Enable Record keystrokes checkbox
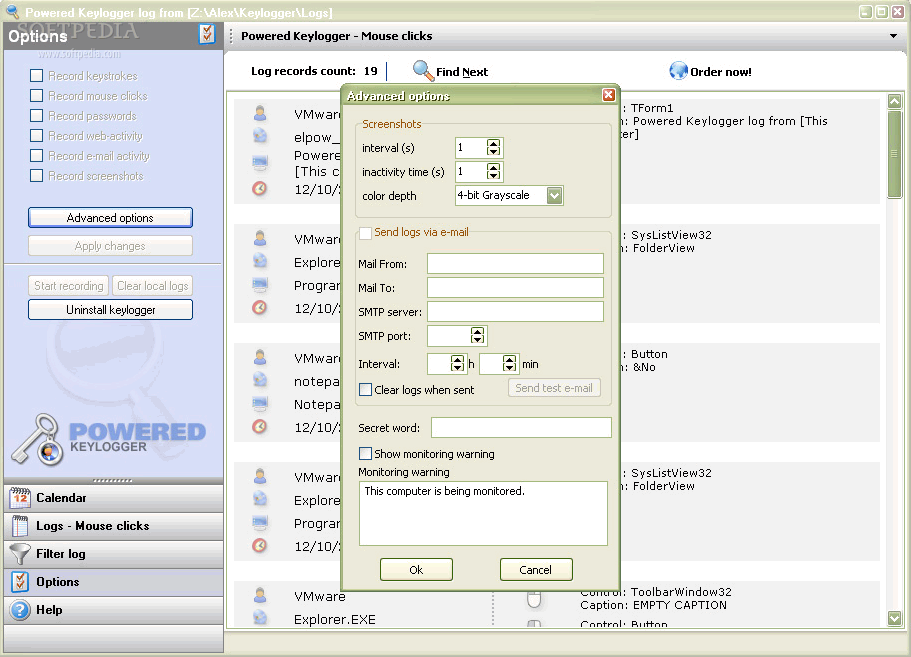This screenshot has width=911, height=657. point(37,76)
